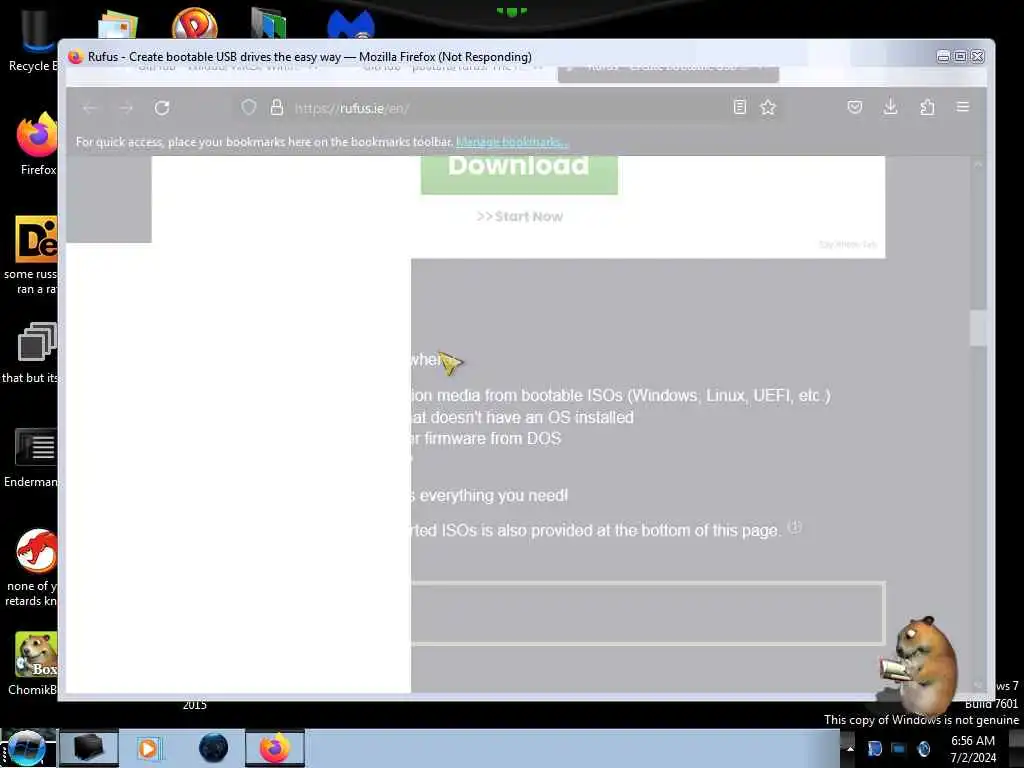Open the black box taskbar app

pos(89,748)
